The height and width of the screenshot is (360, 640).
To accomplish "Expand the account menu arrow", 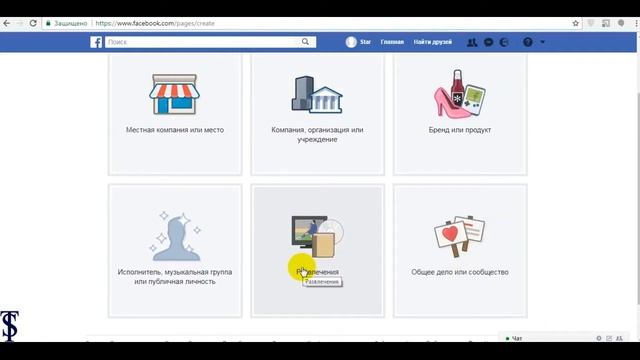I will coord(542,42).
